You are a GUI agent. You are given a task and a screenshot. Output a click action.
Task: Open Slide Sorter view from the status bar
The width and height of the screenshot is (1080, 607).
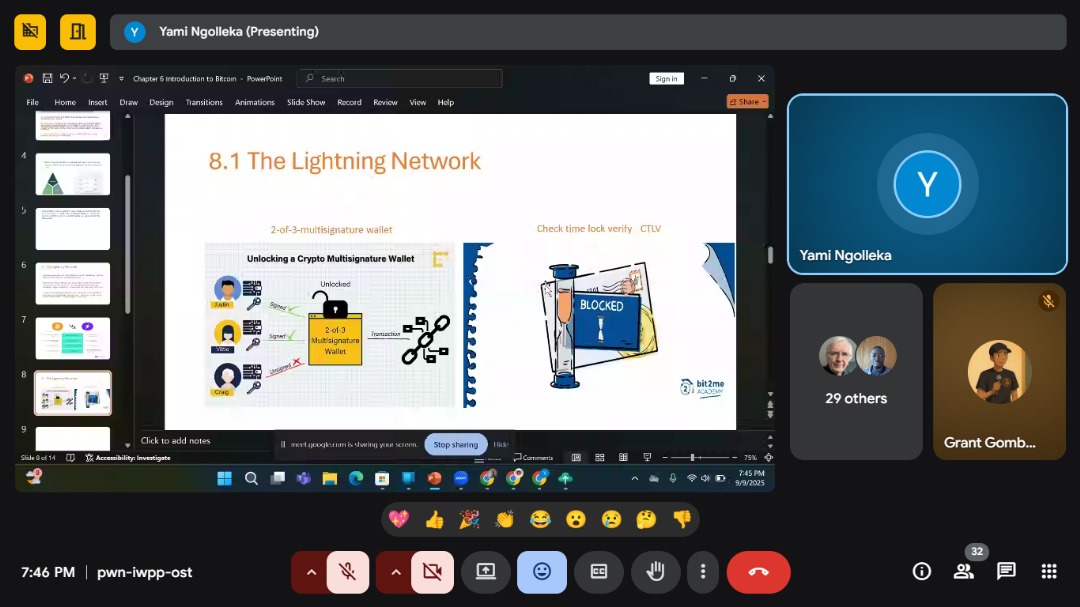click(x=599, y=457)
